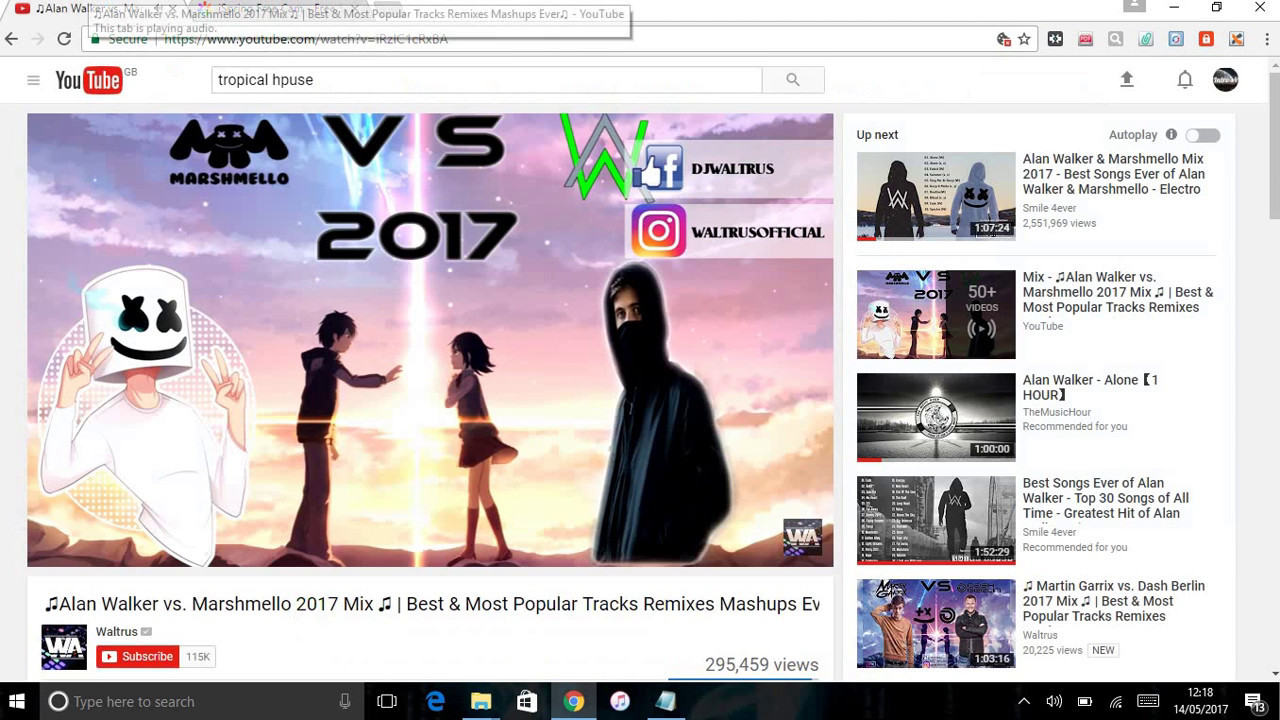
Task: Open the green paperclip extension
Action: tap(1146, 39)
